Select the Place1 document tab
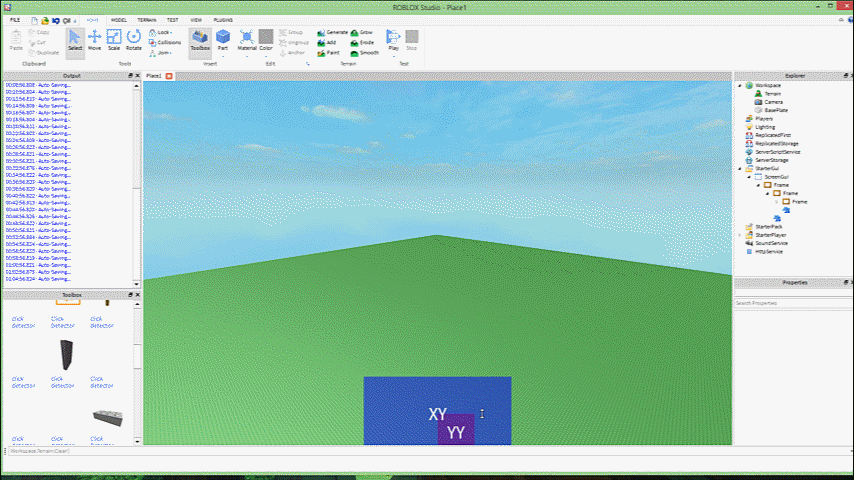854x480 pixels. tap(154, 76)
